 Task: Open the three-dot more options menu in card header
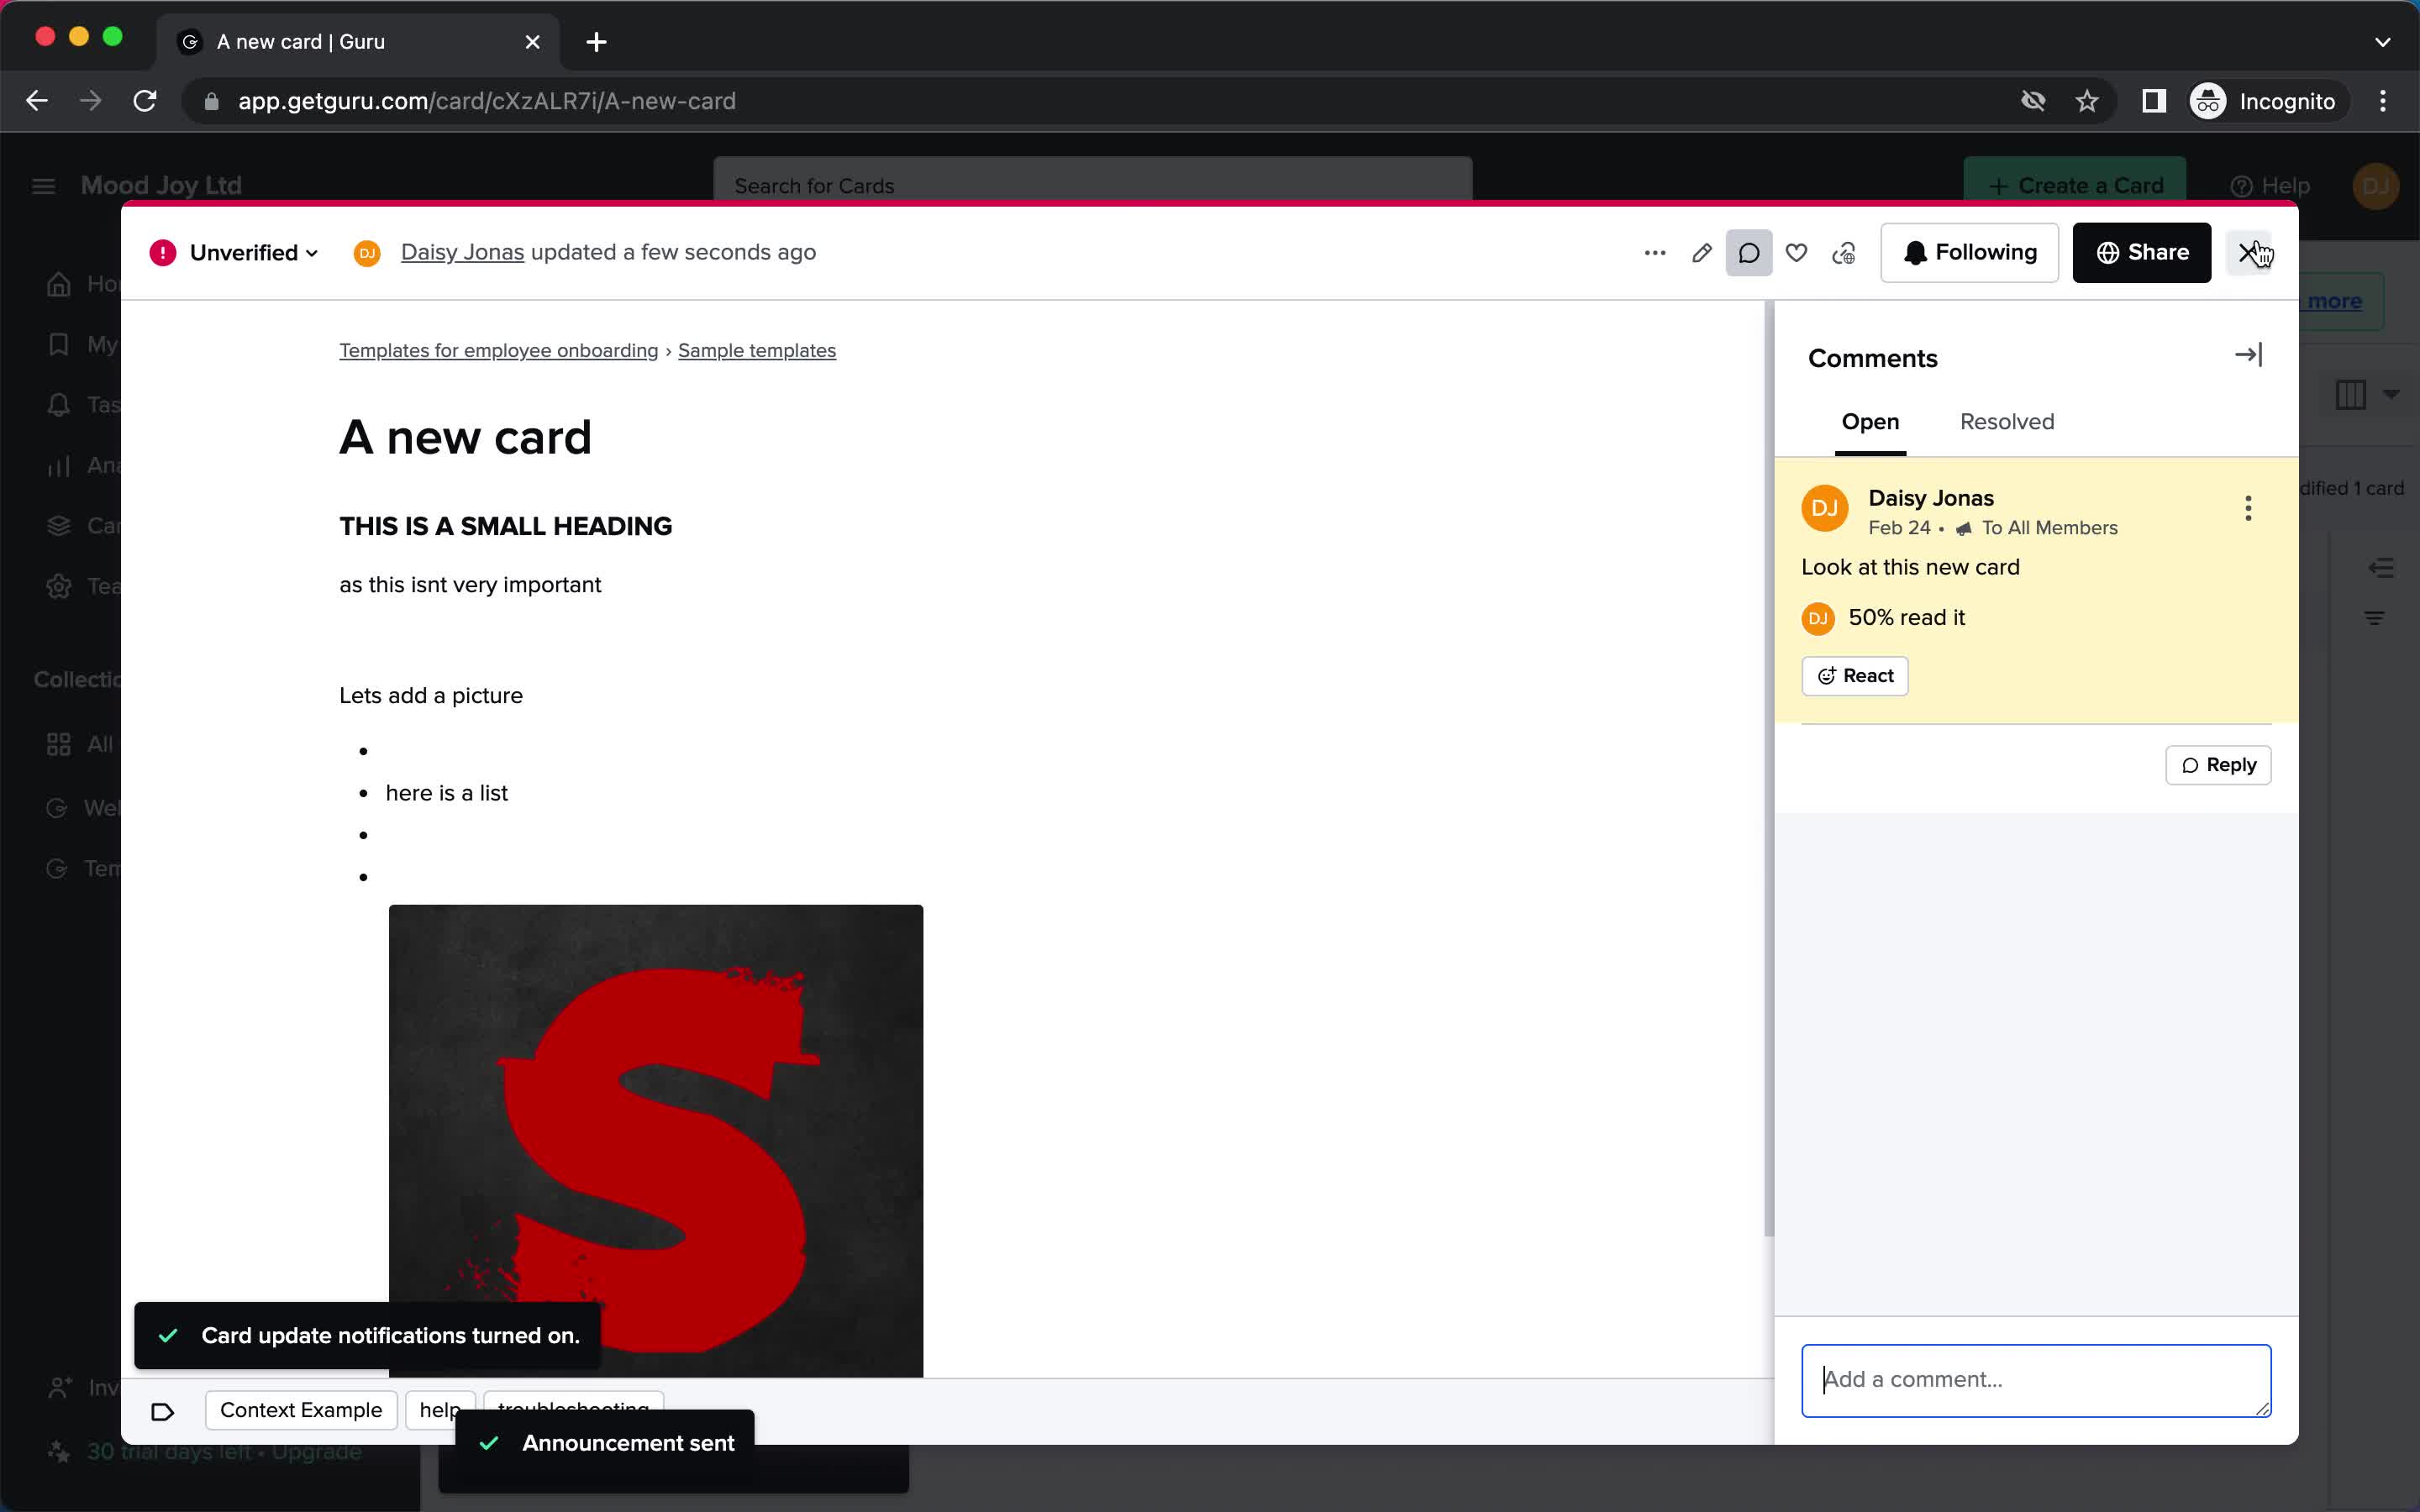[1655, 253]
